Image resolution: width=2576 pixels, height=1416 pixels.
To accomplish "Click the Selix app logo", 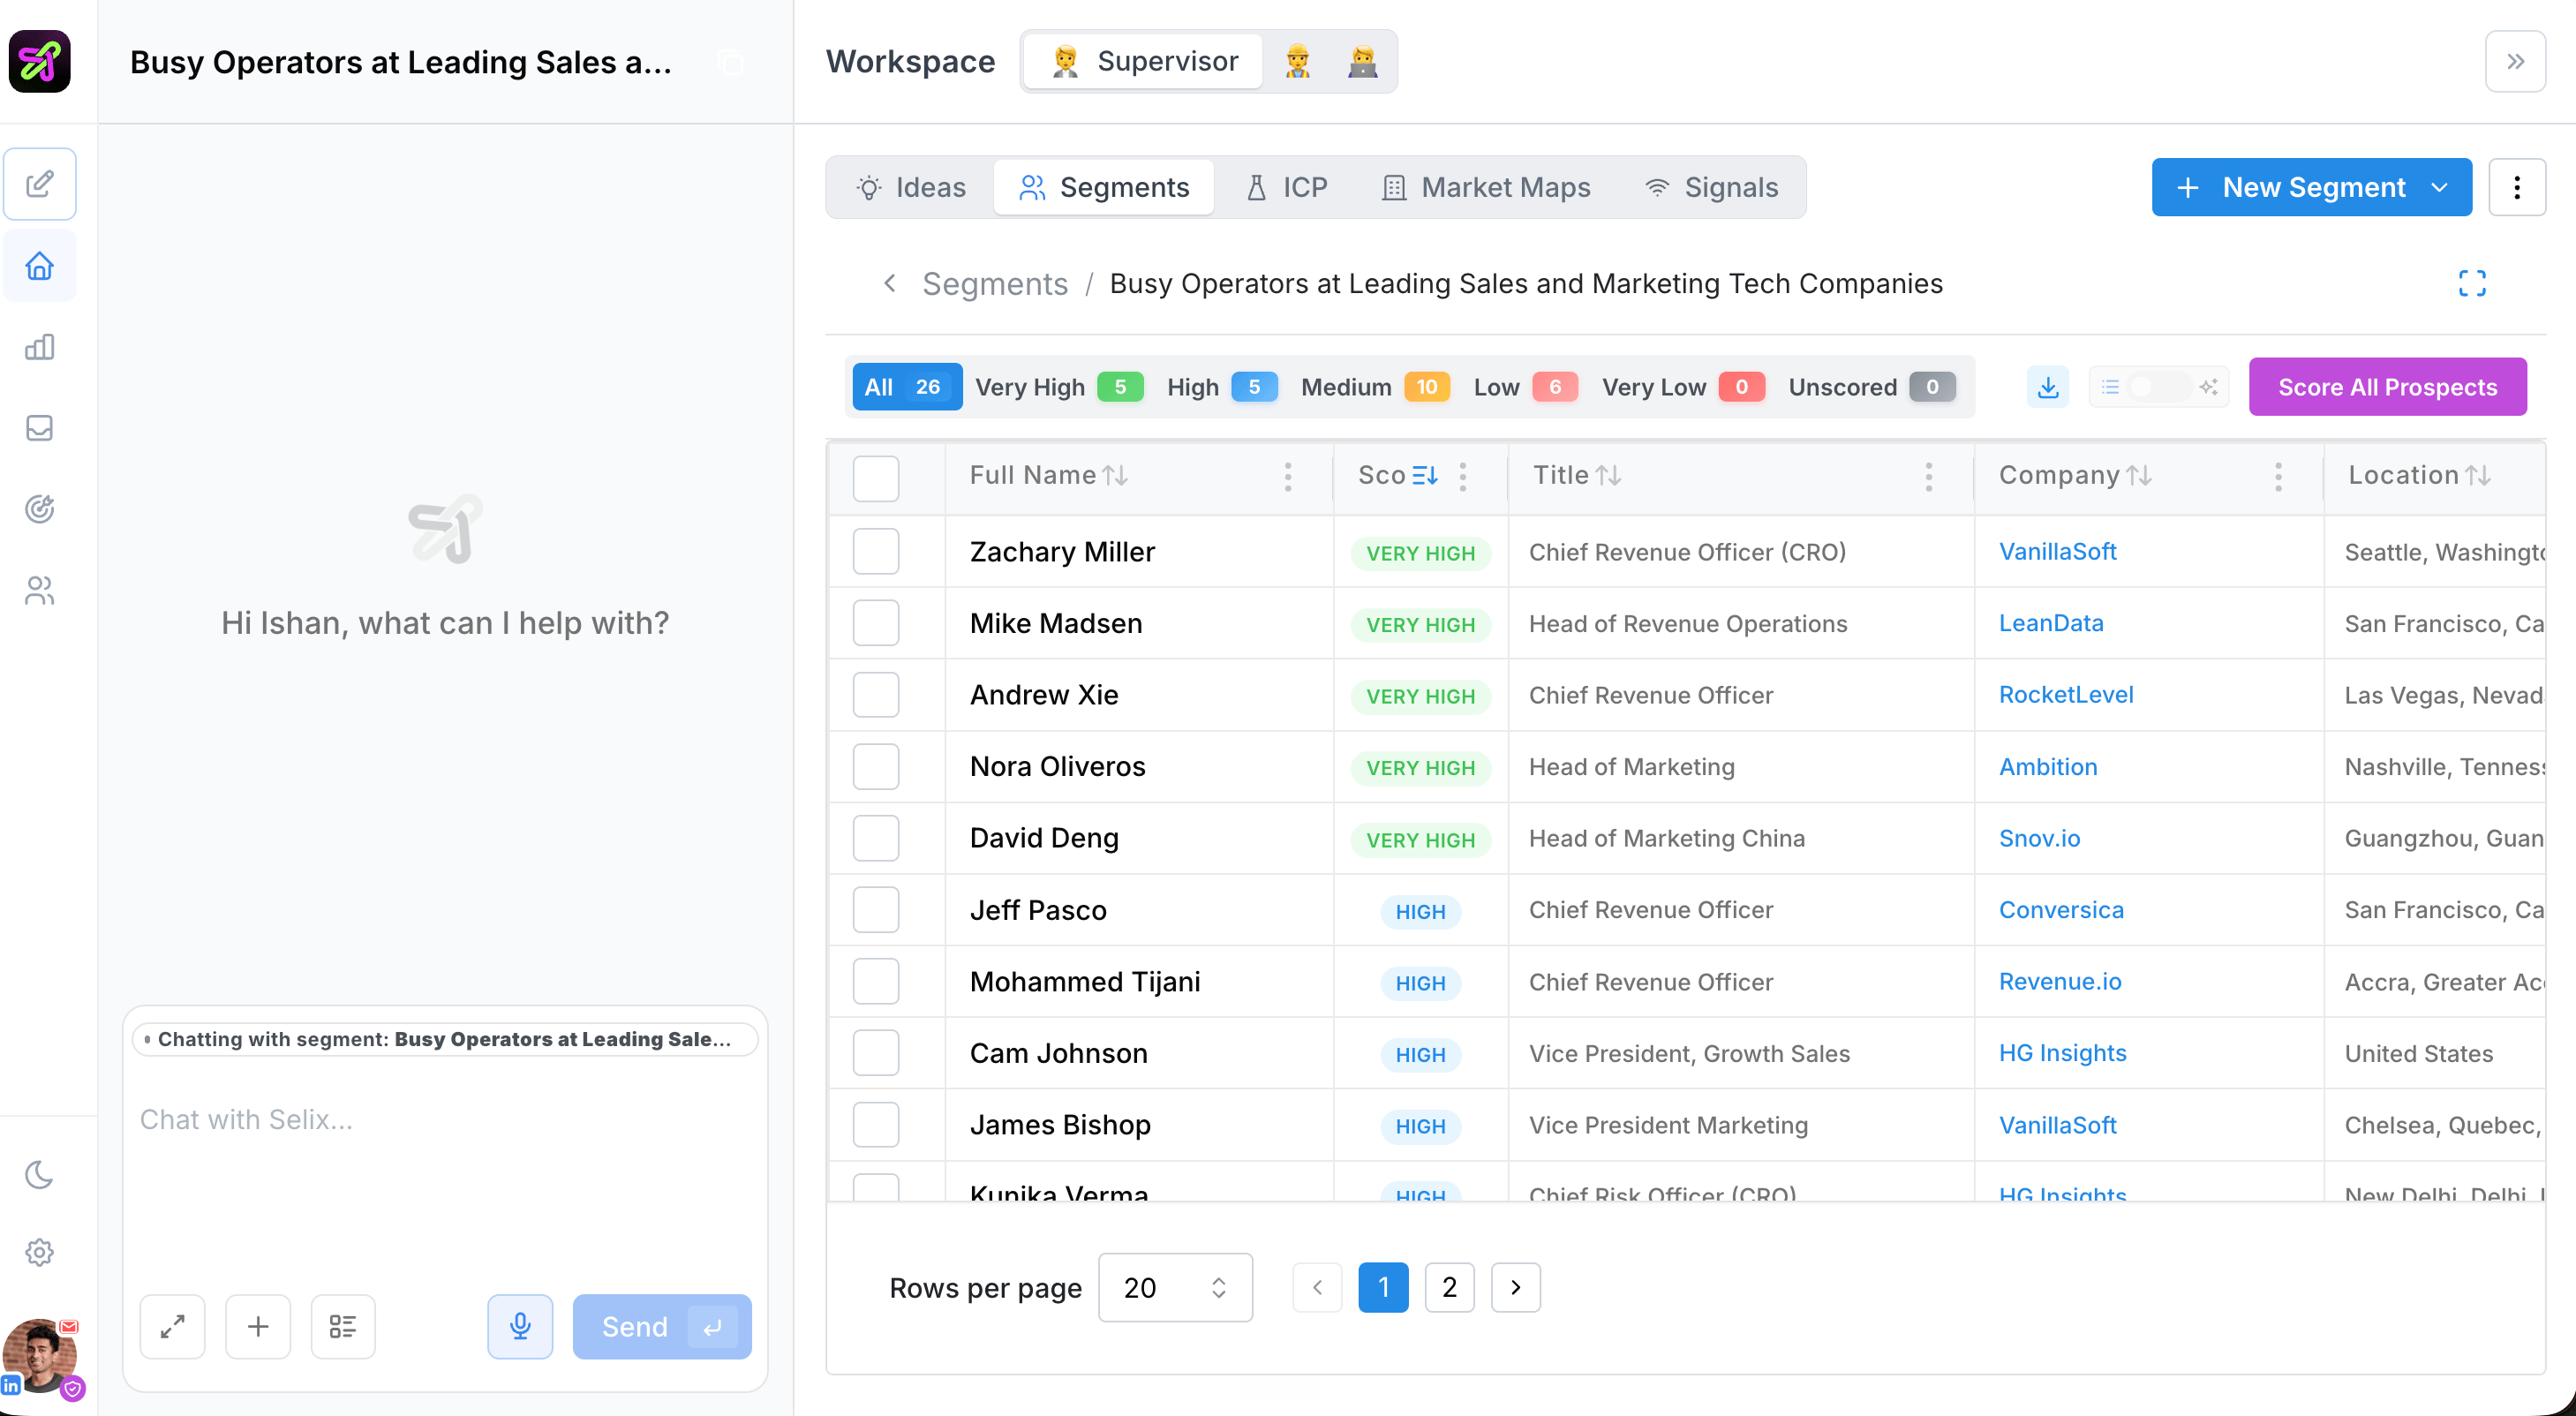I will [x=40, y=61].
